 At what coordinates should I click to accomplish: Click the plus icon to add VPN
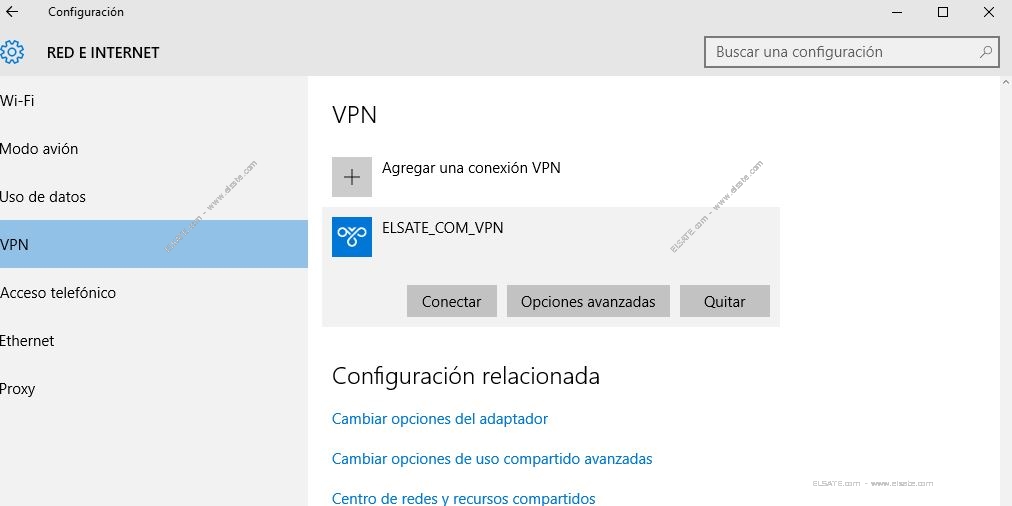[352, 177]
